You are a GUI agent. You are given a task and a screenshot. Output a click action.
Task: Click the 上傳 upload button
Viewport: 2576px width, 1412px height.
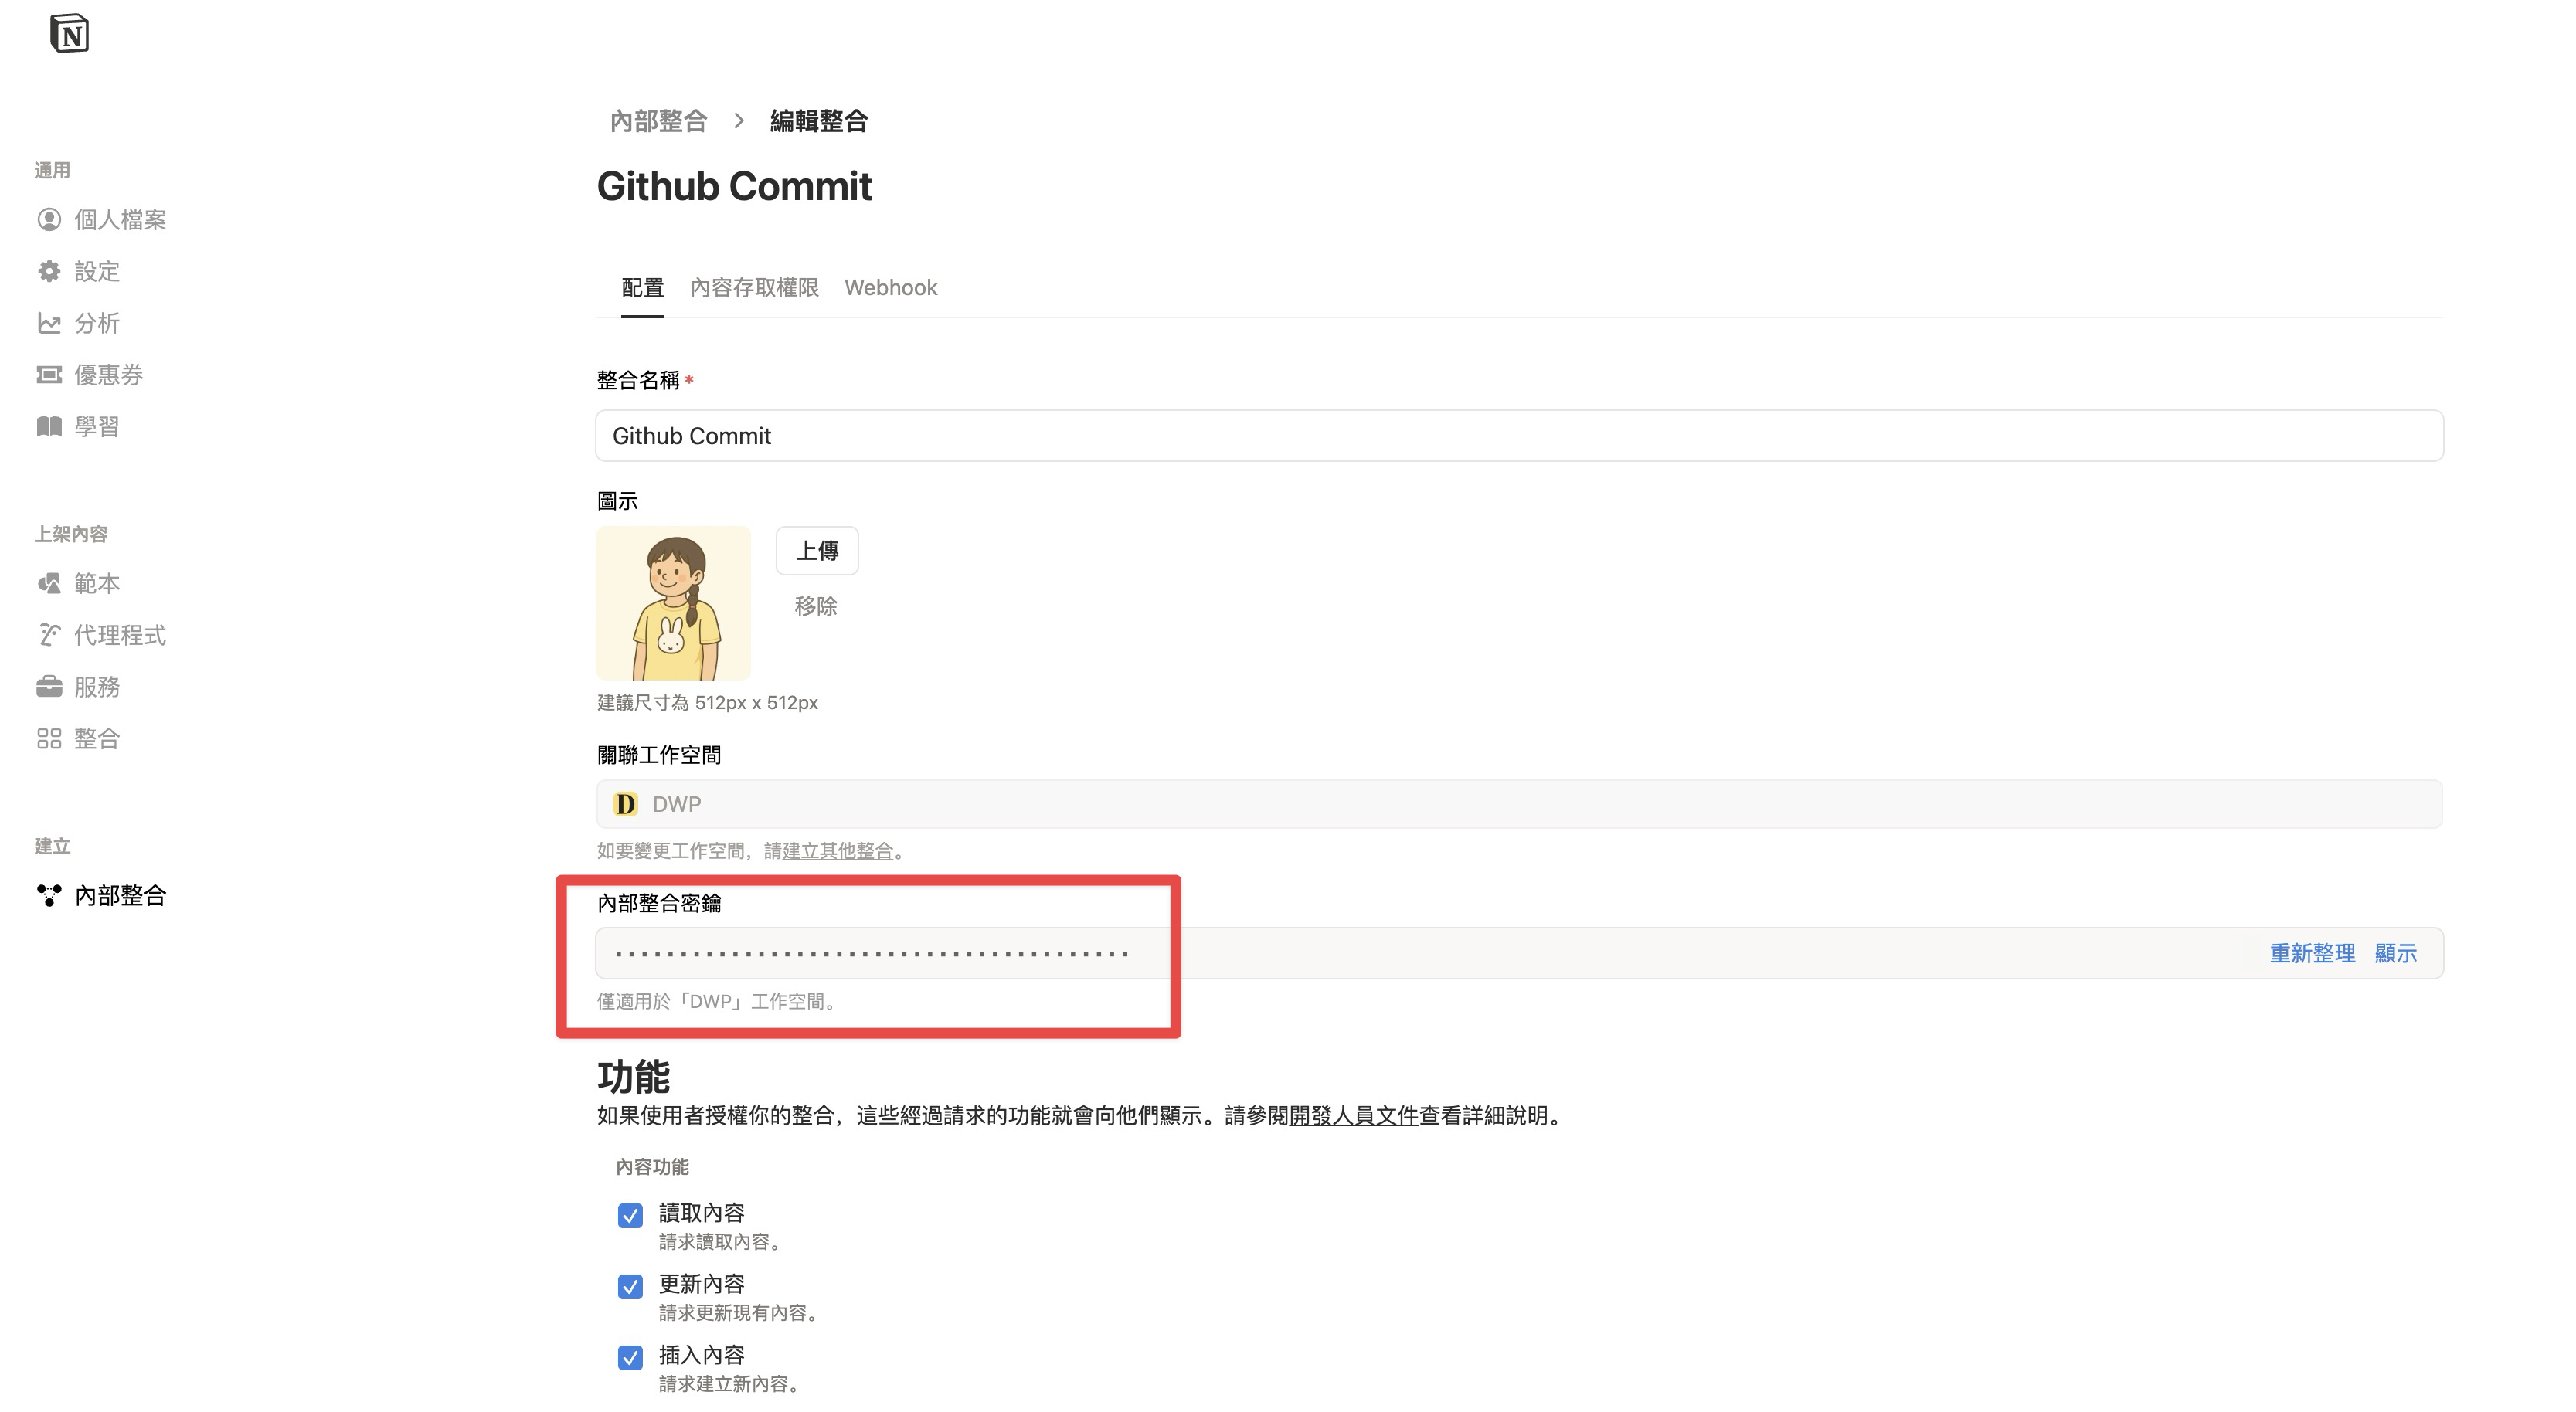[x=817, y=550]
